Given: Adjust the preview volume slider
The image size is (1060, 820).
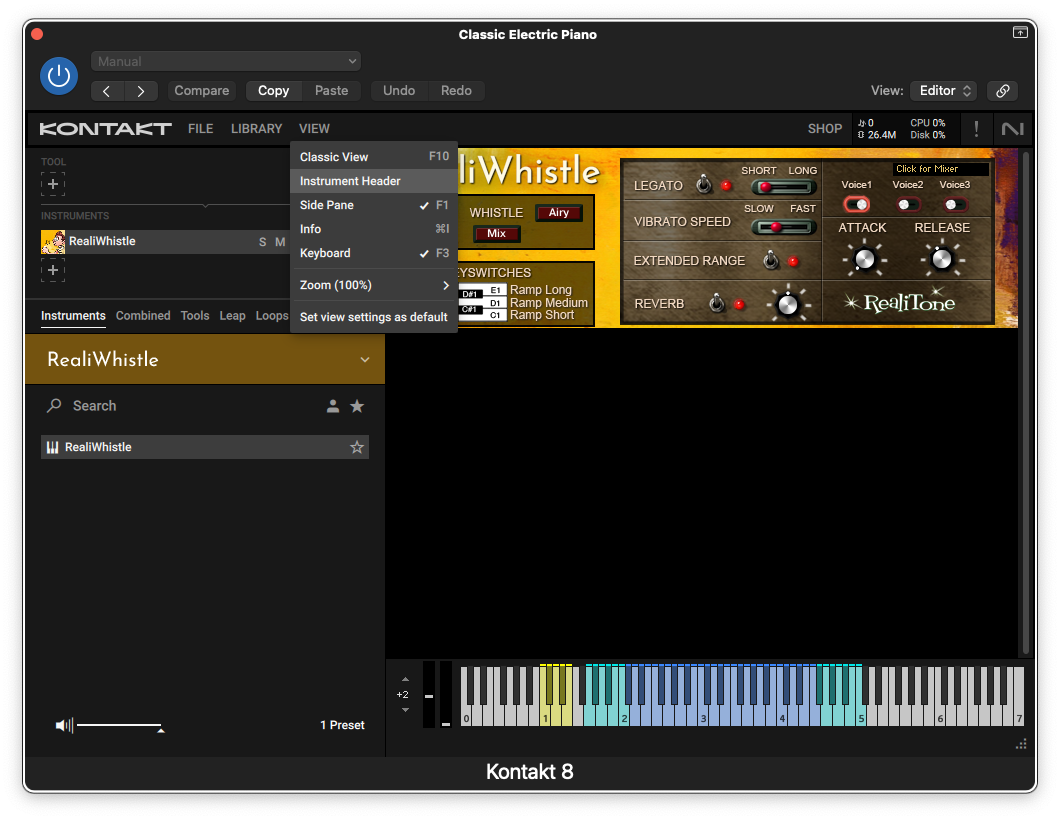Looking at the screenshot, I should pyautogui.click(x=120, y=725).
